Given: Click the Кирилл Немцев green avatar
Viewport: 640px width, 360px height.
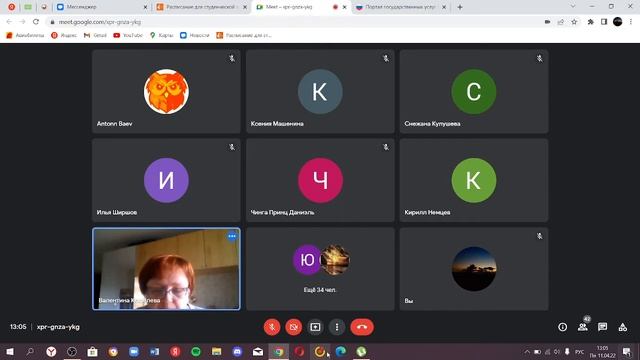Looking at the screenshot, I should pos(474,180).
